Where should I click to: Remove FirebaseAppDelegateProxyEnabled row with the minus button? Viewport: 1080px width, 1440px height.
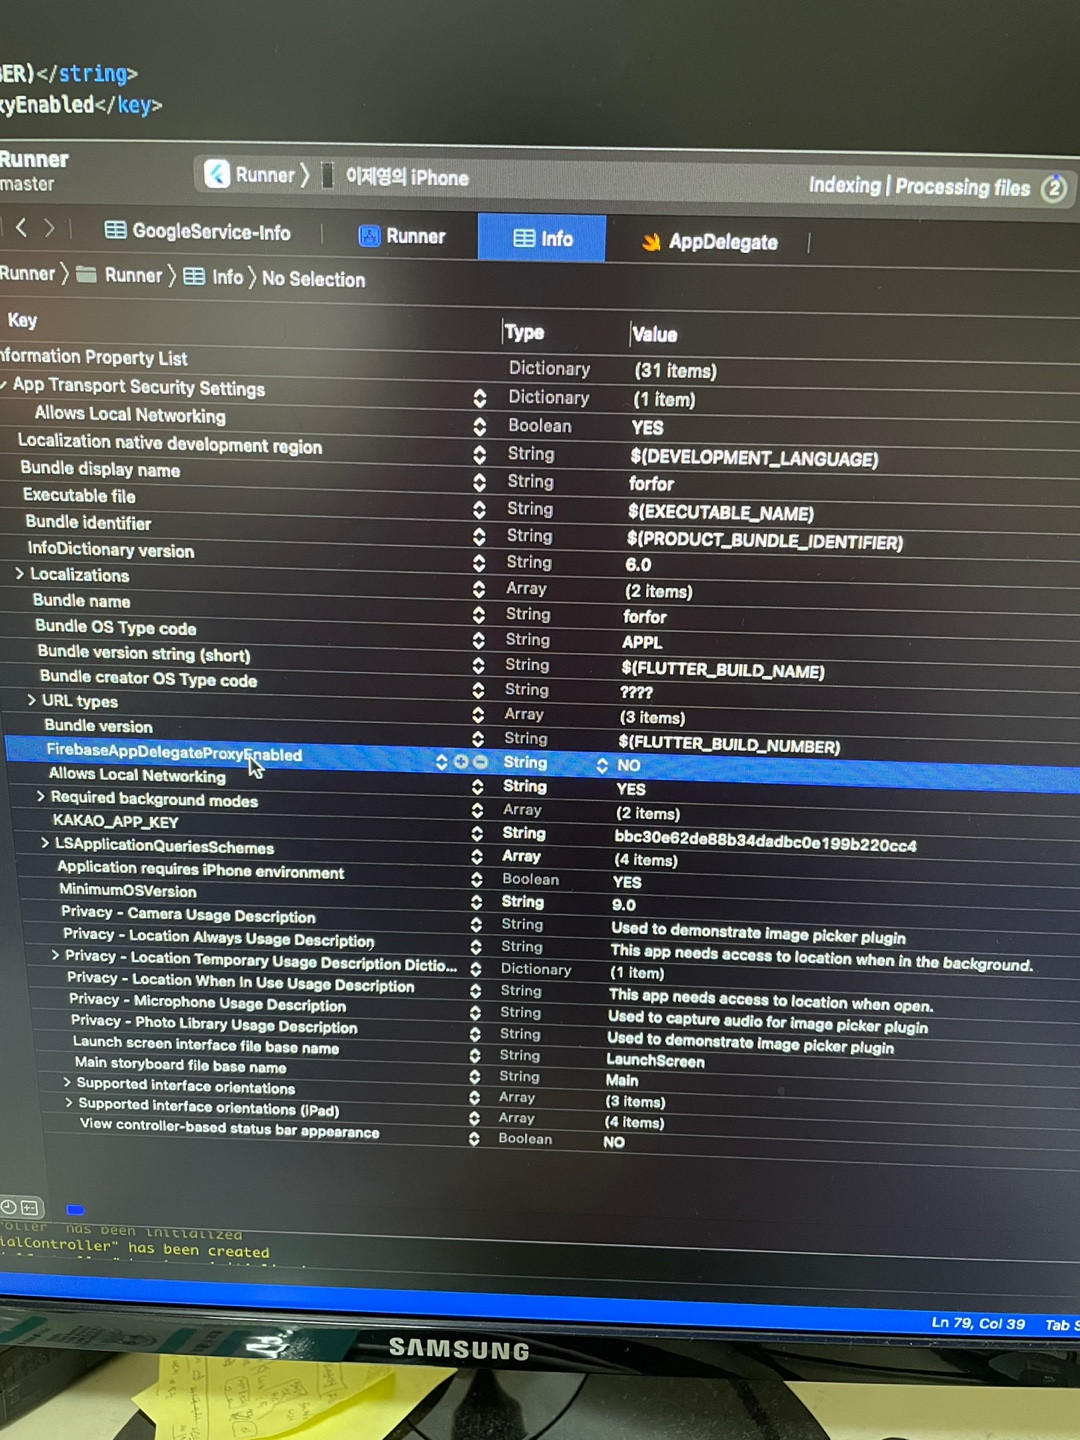pyautogui.click(x=480, y=762)
